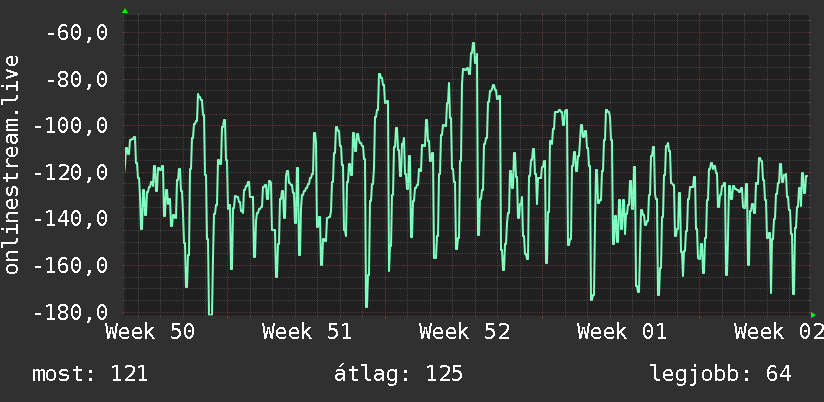Click the '-100,0' y-axis value

pyautogui.click(x=70, y=127)
